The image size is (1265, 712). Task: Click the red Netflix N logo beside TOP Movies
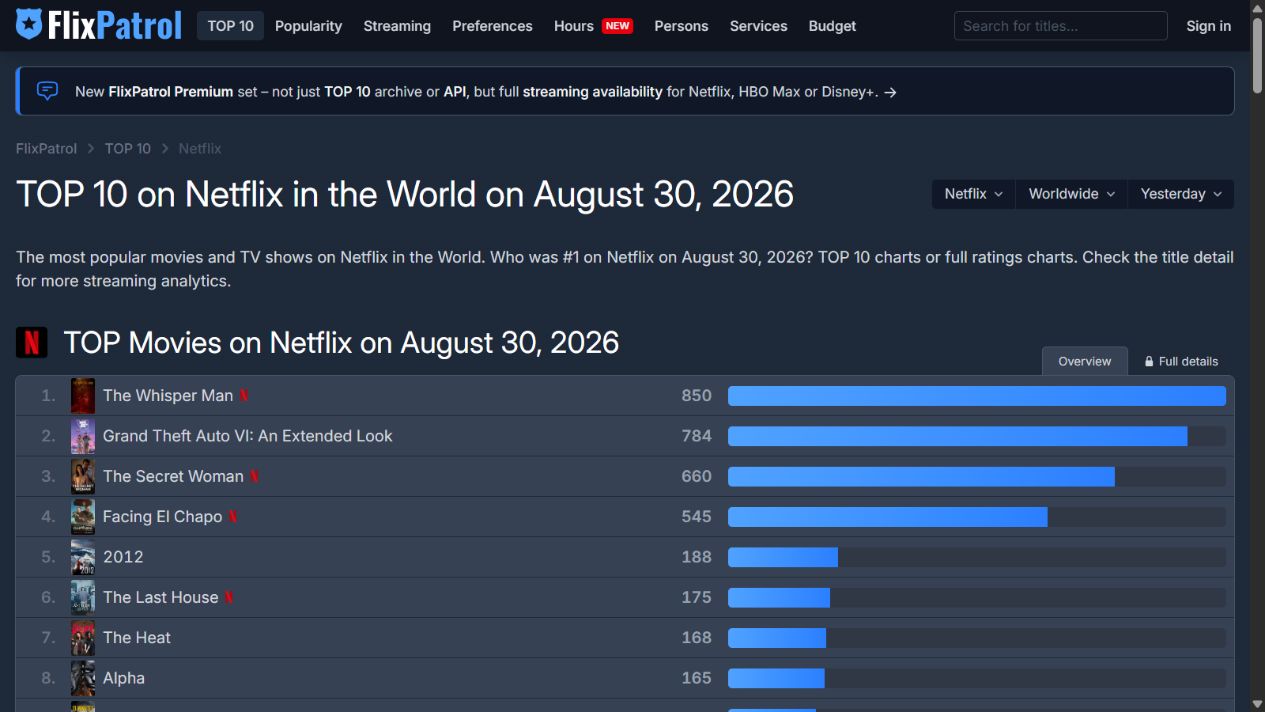[x=32, y=343]
